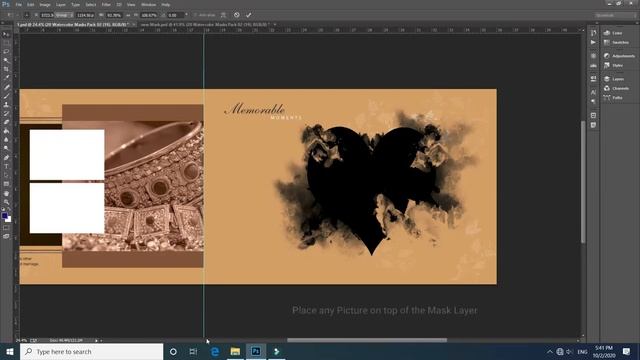Click the vertical scrollbar thumb
This screenshot has width=640, height=360.
[583, 182]
